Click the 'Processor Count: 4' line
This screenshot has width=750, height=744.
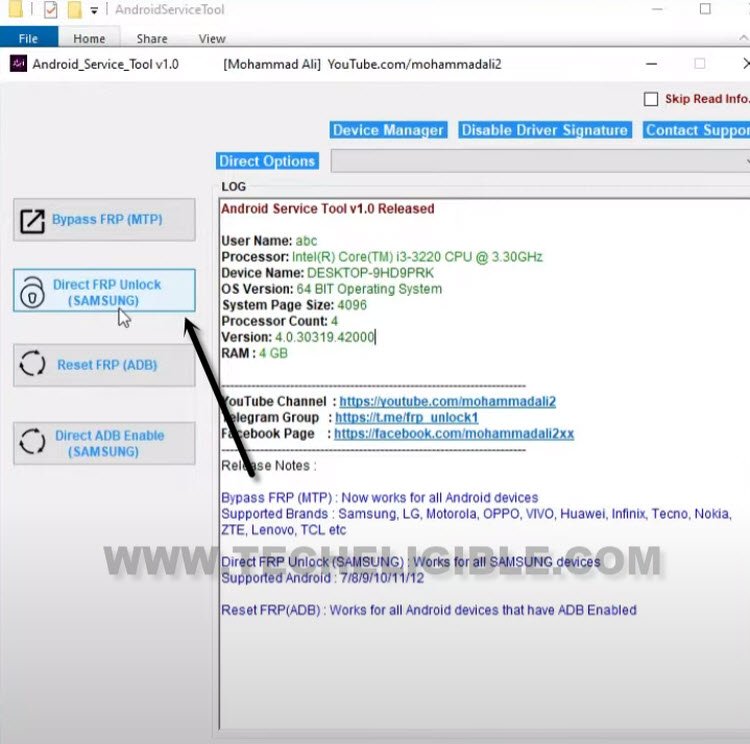[x=279, y=321]
